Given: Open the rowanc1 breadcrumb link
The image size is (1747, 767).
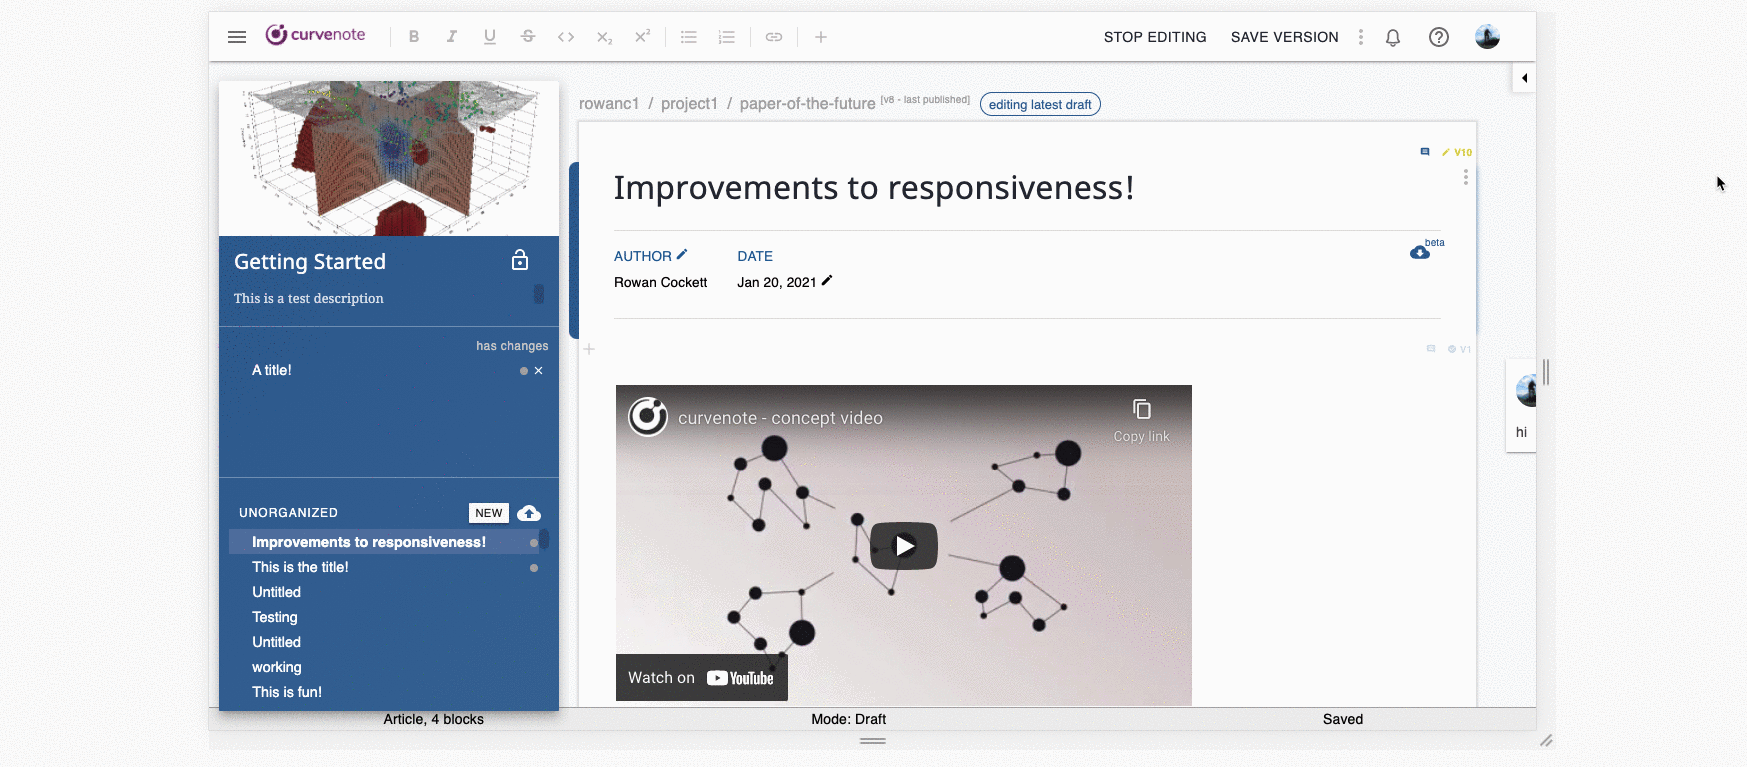Looking at the screenshot, I should [609, 104].
